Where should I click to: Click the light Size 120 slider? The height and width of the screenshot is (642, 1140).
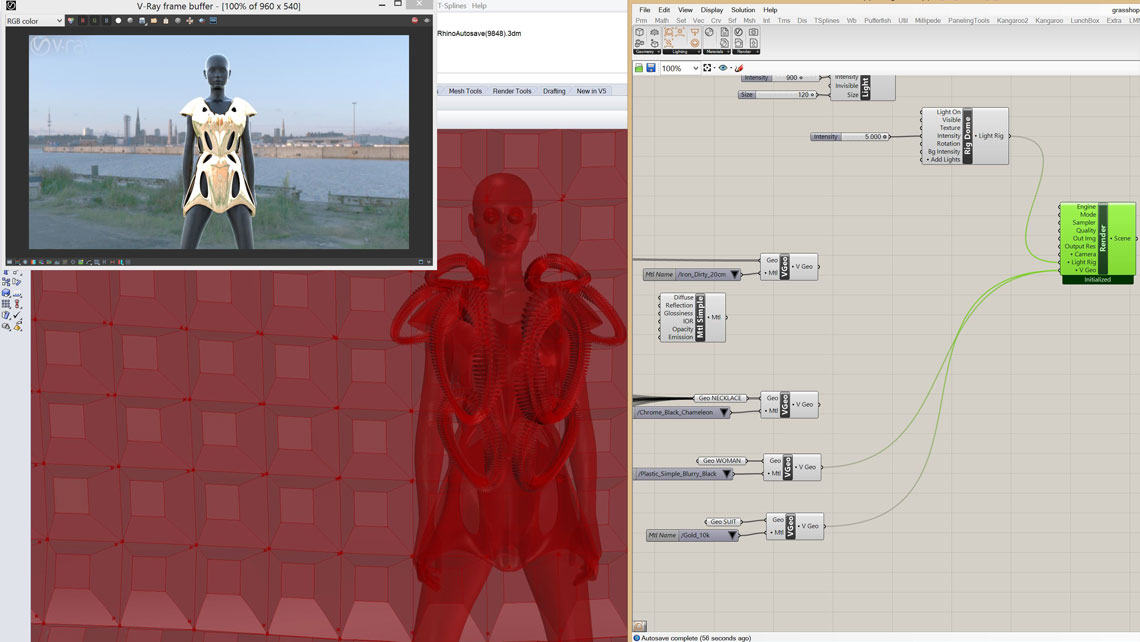(778, 95)
